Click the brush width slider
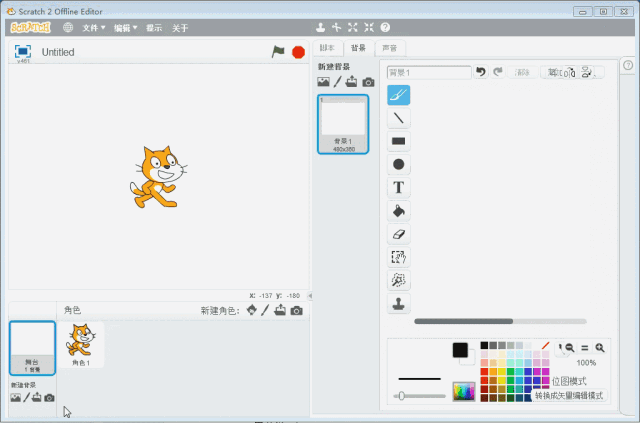 tap(420, 396)
